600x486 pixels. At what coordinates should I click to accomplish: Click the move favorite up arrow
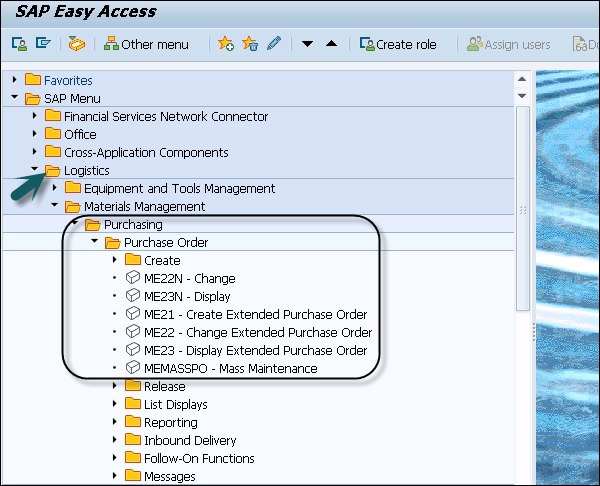(331, 45)
